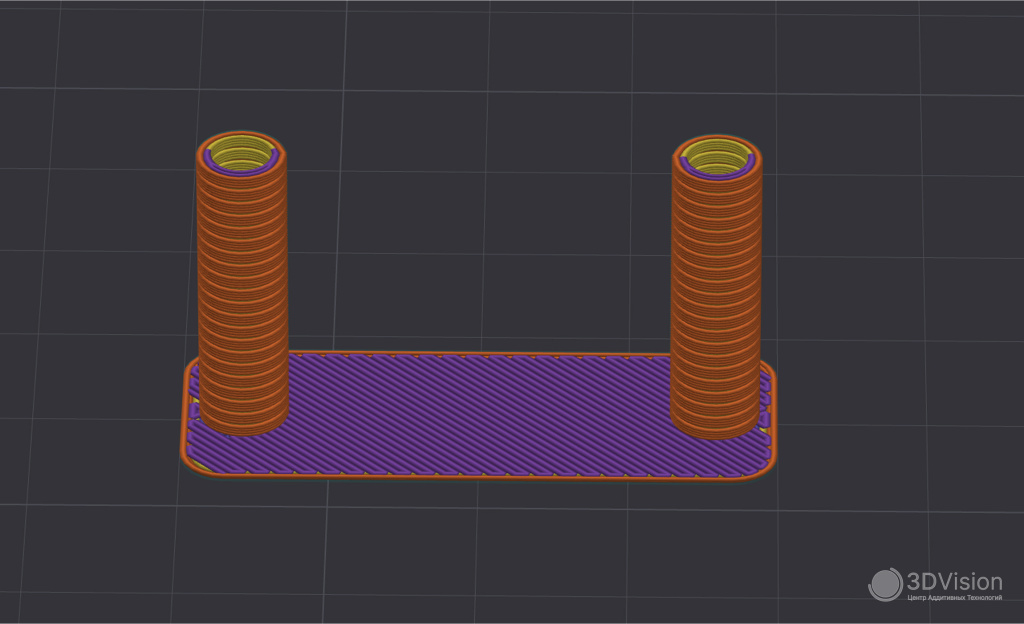Select the base plate's right rounded corner
Screen dimensions: 1024x624
(x=770, y=458)
